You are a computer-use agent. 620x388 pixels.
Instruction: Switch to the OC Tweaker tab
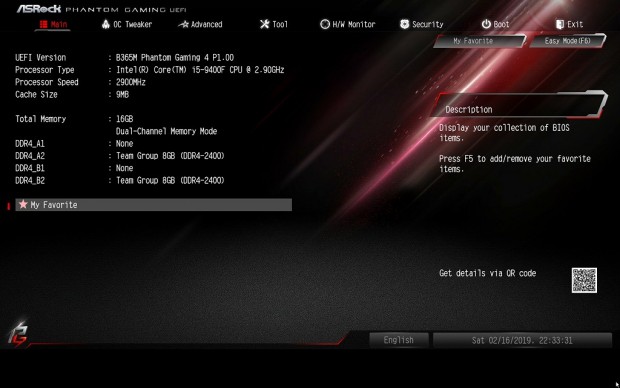(x=127, y=25)
